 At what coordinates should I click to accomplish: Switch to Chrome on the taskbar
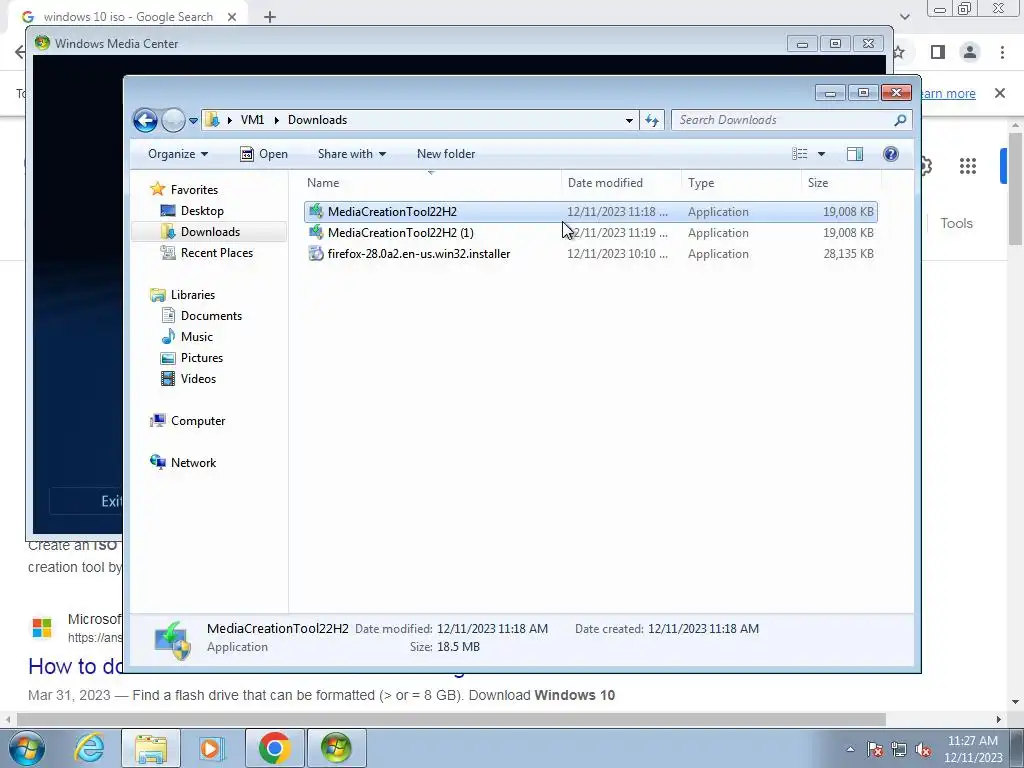(274, 748)
